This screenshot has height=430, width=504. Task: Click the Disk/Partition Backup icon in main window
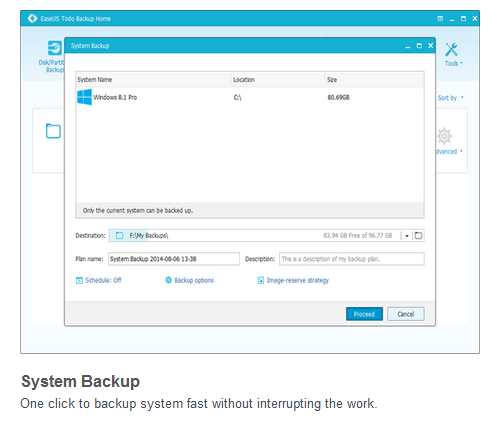point(55,48)
